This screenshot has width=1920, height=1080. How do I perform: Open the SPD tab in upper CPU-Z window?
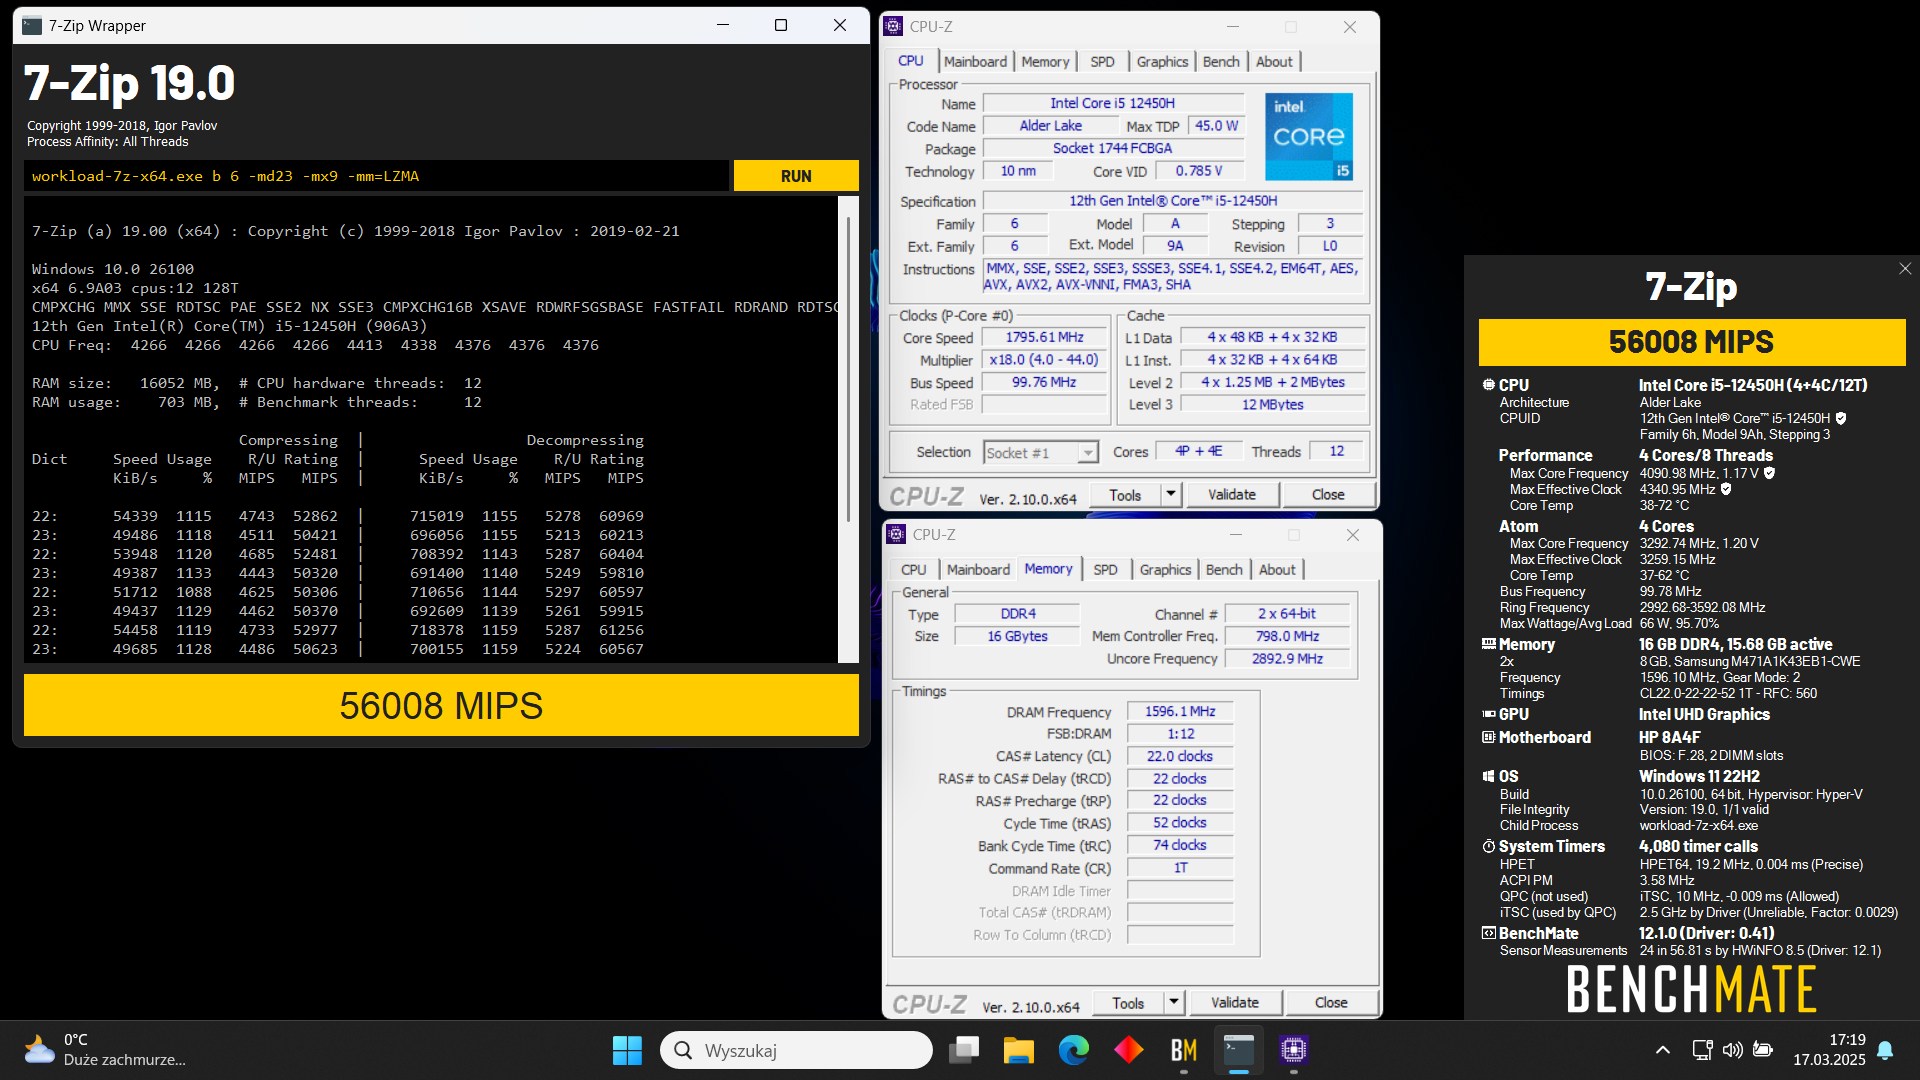pos(1102,62)
